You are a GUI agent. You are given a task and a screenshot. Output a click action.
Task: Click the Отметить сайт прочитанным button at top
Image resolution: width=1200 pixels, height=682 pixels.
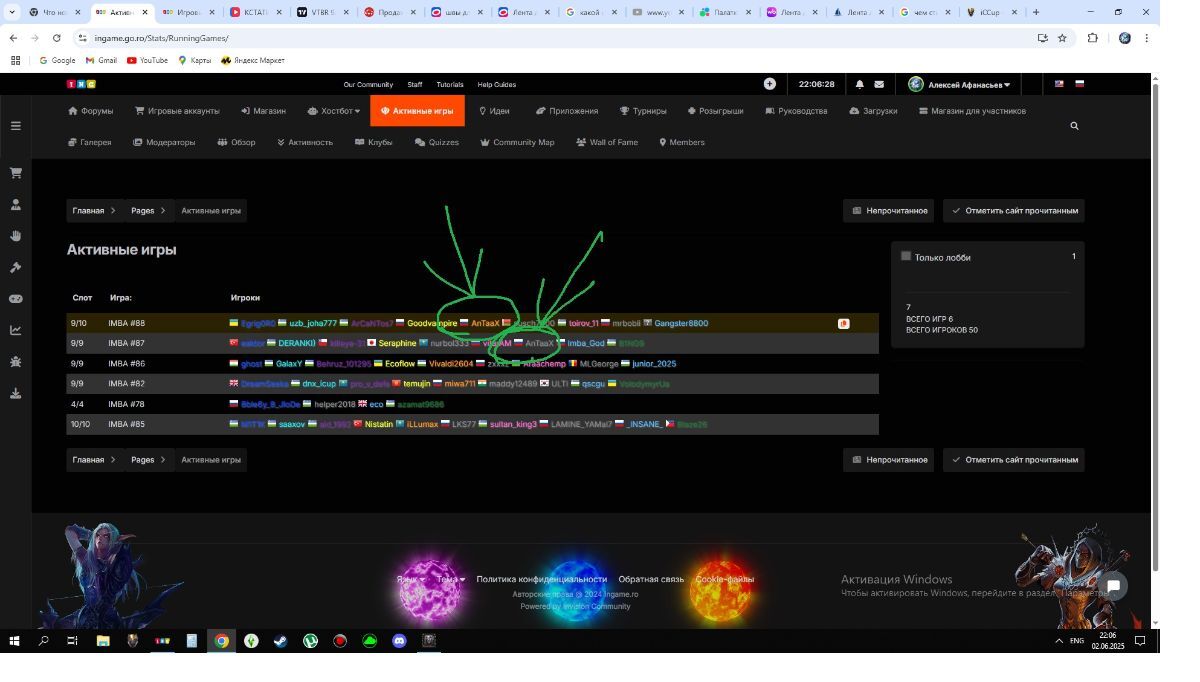pyautogui.click(x=1014, y=211)
